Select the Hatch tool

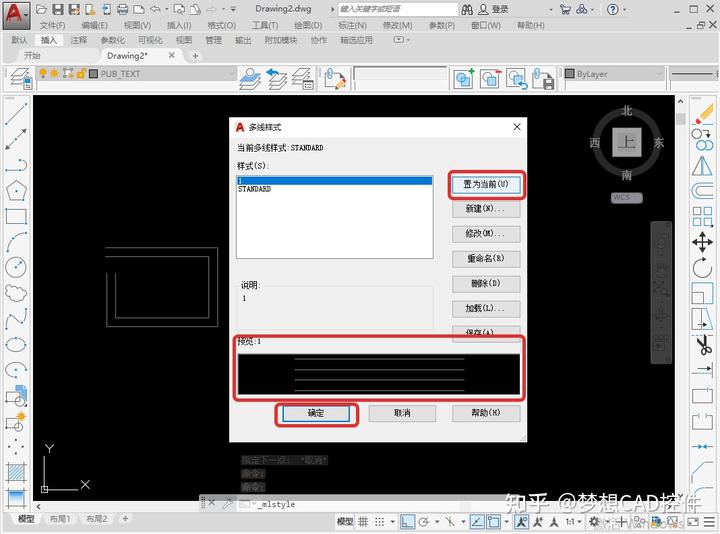tap(16, 472)
